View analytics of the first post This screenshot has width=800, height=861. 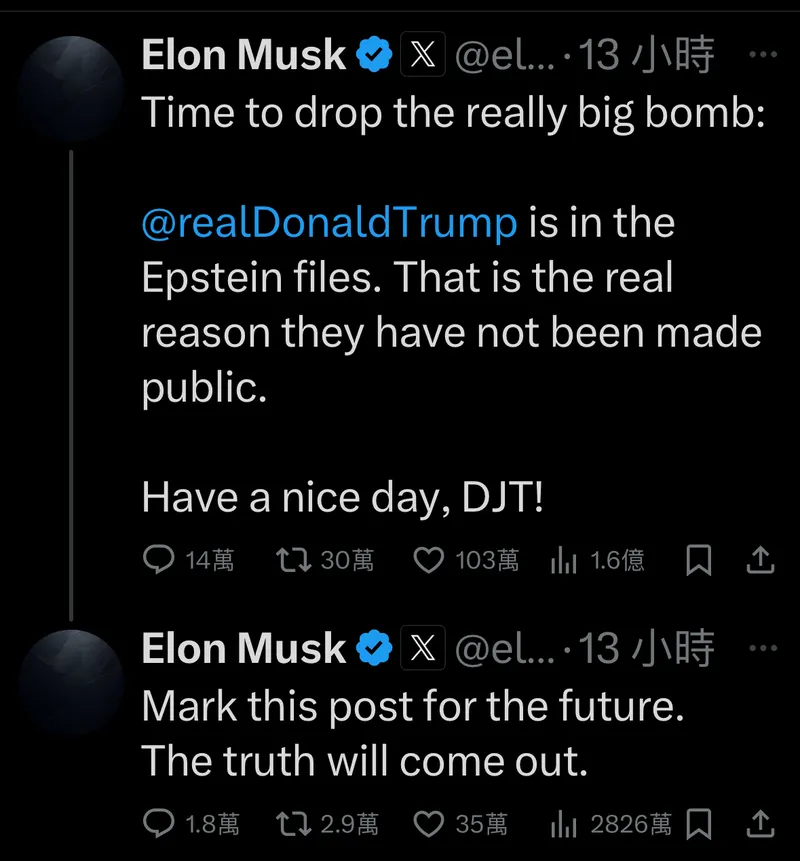564,561
